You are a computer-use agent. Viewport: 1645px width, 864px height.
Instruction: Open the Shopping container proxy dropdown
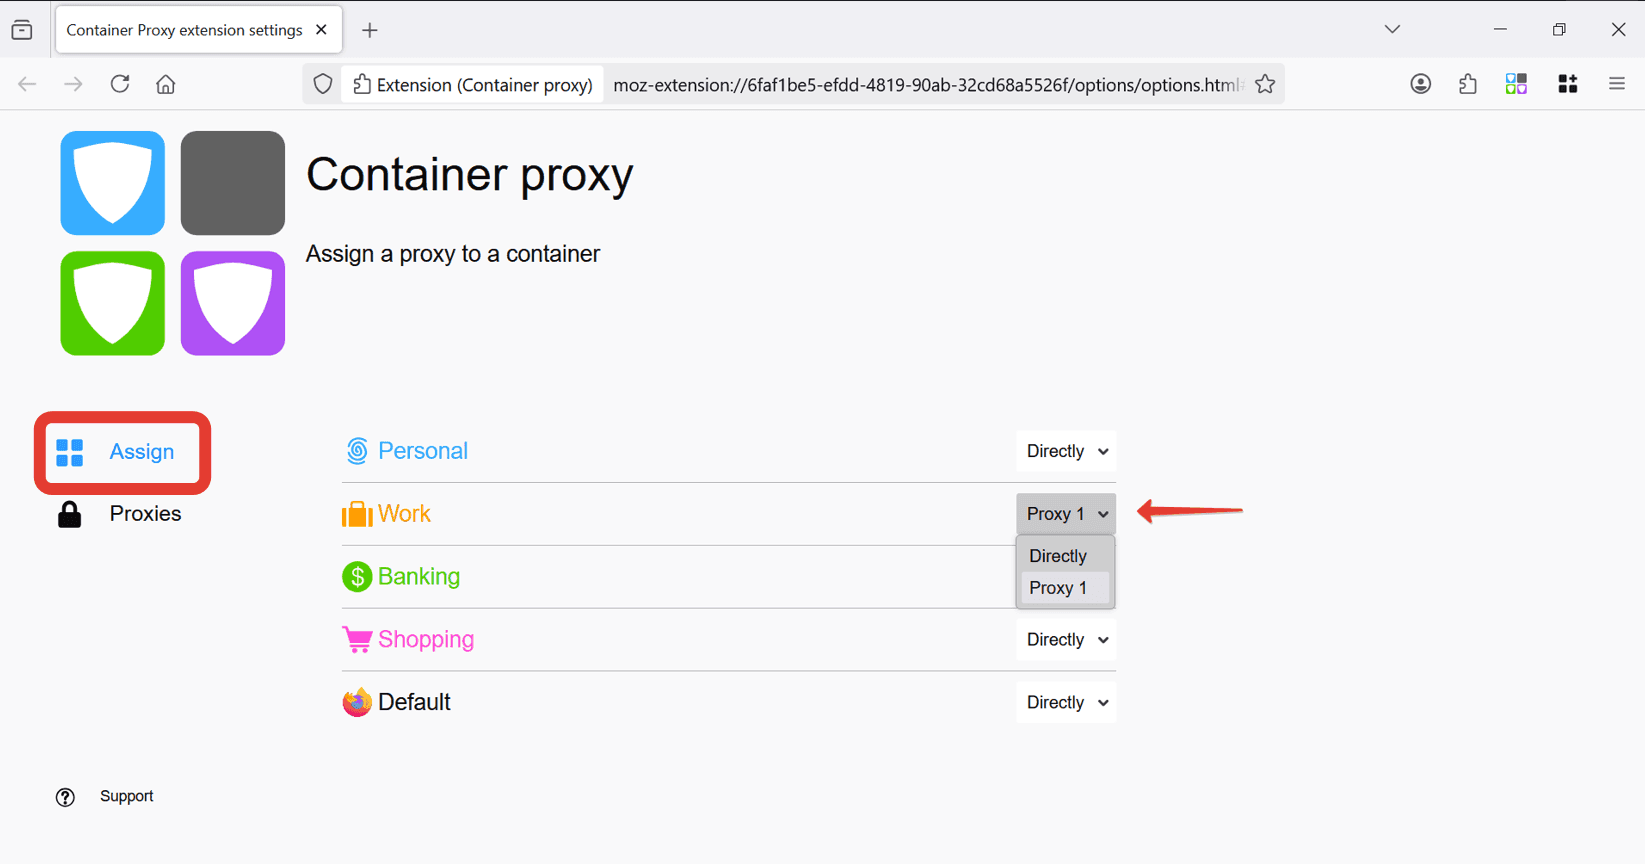pos(1066,640)
